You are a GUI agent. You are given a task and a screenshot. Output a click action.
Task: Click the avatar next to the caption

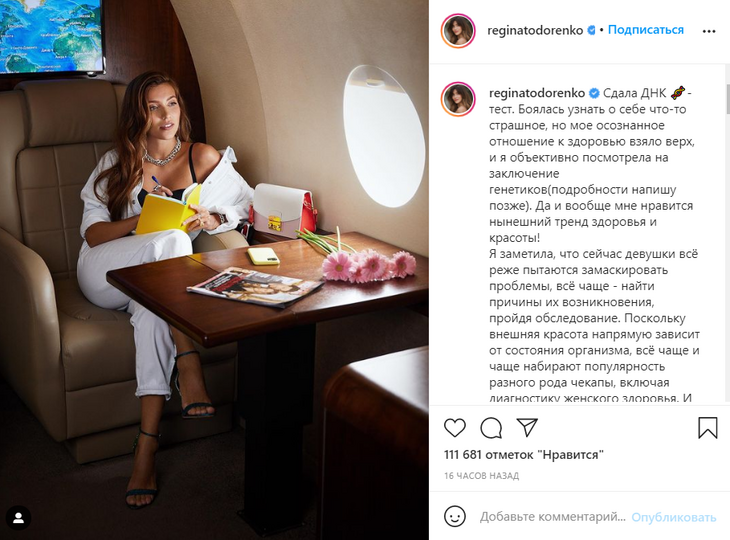458,99
